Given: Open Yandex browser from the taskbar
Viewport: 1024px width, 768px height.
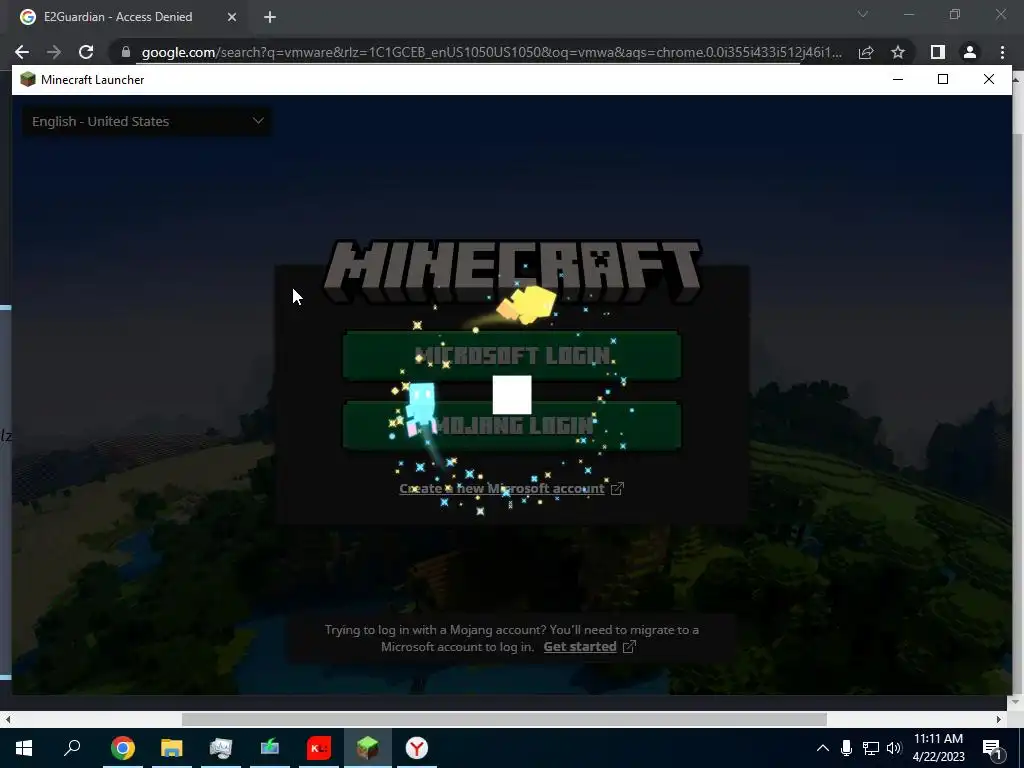Looking at the screenshot, I should click(x=417, y=748).
